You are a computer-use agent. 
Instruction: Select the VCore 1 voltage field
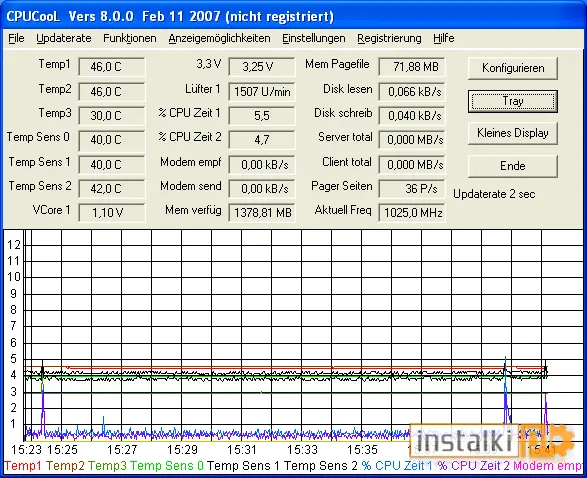pyautogui.click(x=112, y=213)
